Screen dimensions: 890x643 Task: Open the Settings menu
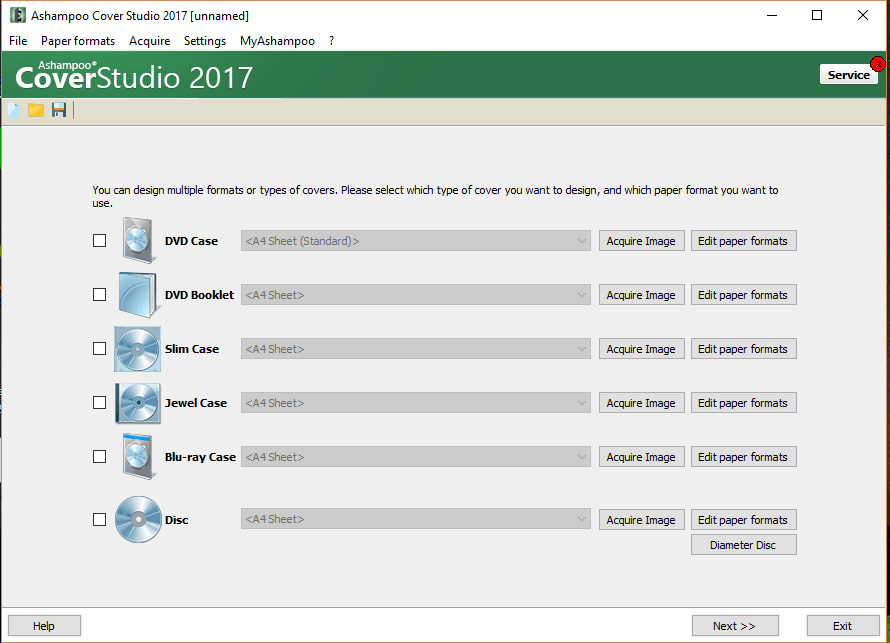205,41
